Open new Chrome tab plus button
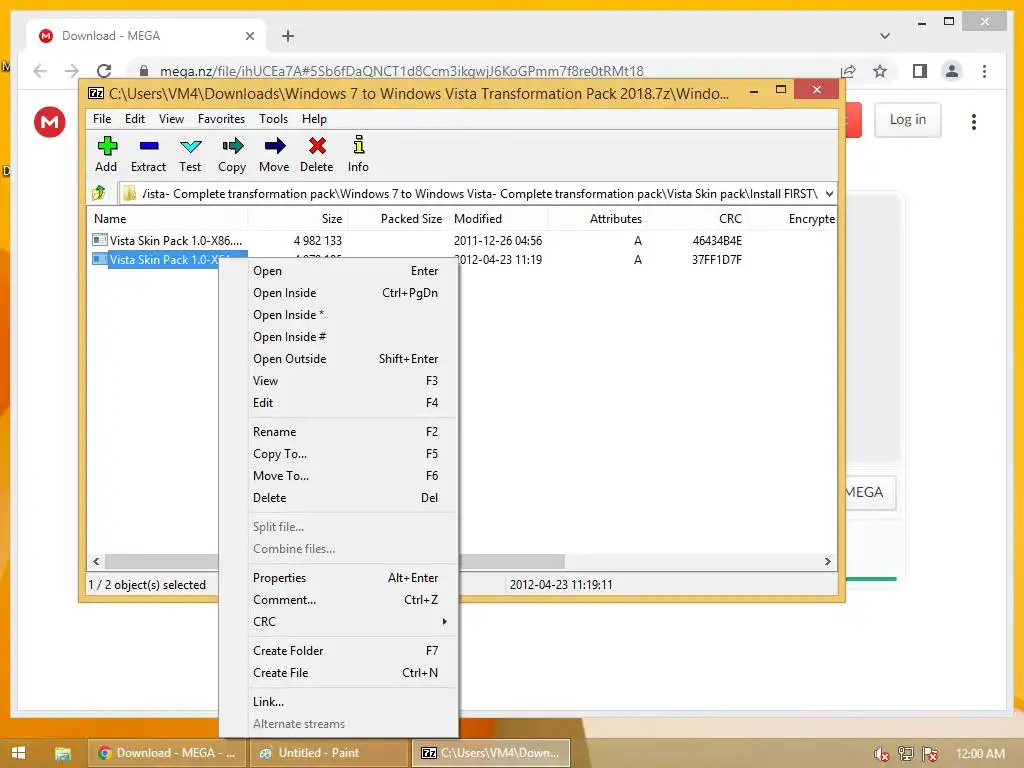 coord(288,36)
